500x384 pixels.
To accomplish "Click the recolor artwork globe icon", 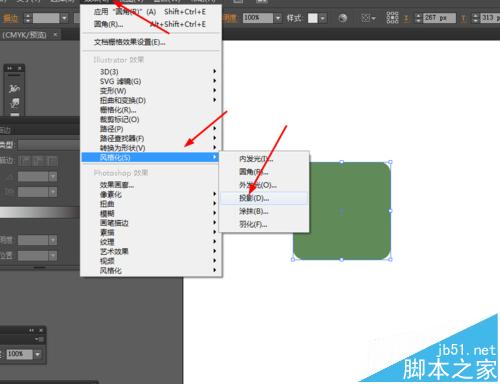I will pyautogui.click(x=343, y=18).
